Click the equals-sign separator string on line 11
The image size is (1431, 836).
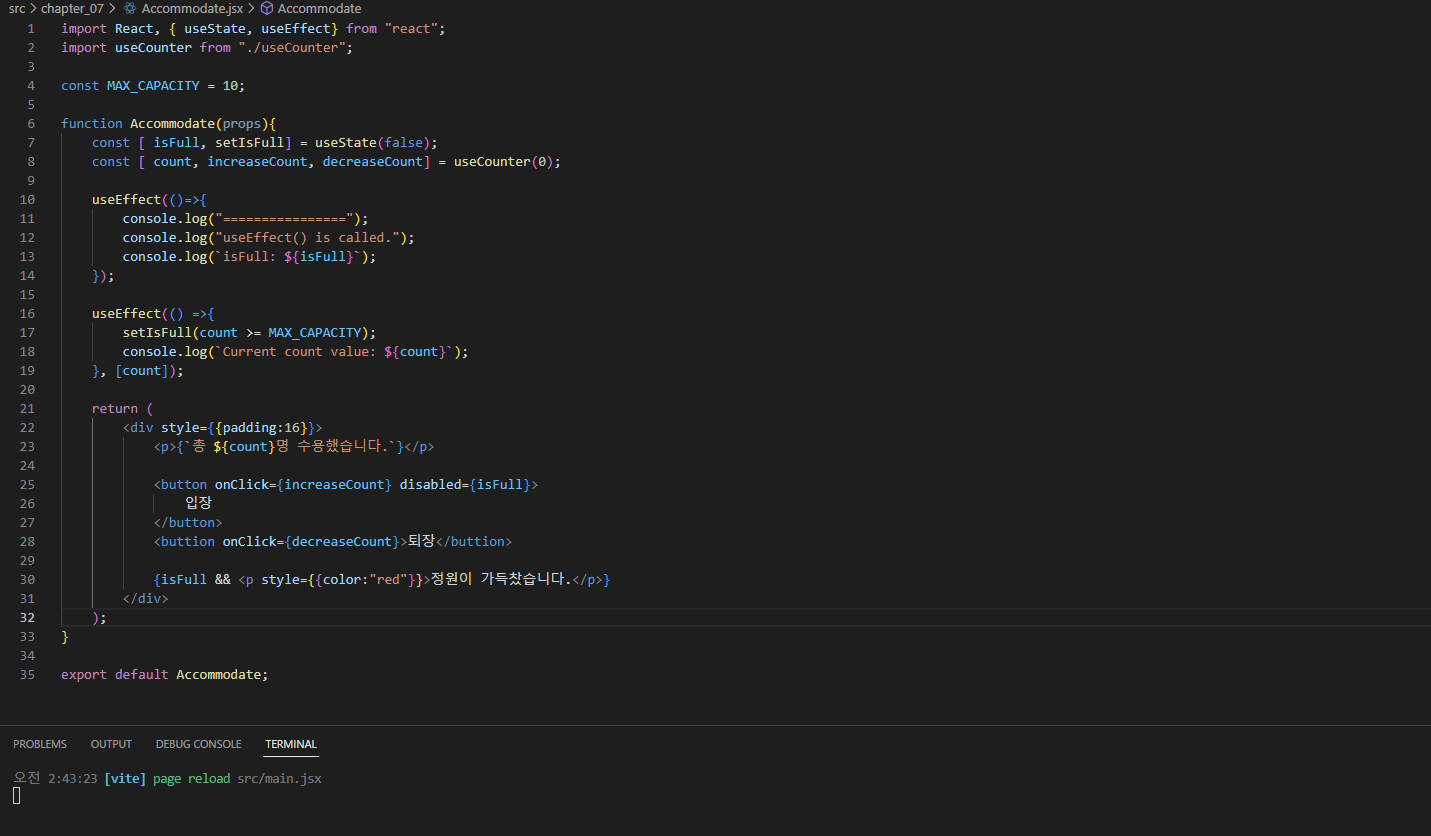pyautogui.click(x=287, y=219)
